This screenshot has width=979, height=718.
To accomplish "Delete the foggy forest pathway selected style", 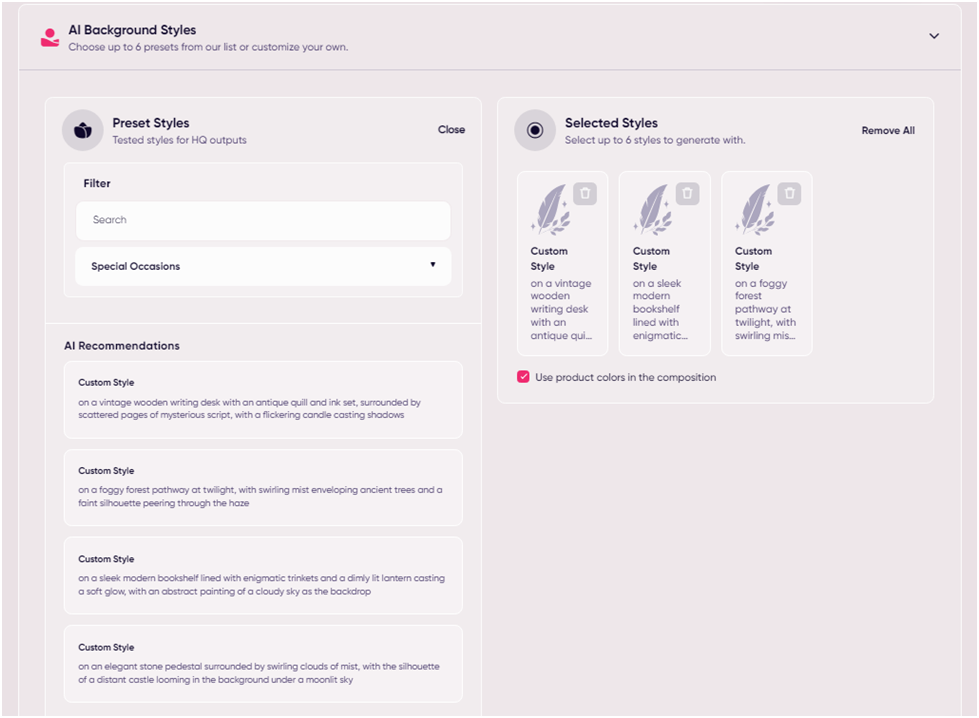I will coord(789,194).
